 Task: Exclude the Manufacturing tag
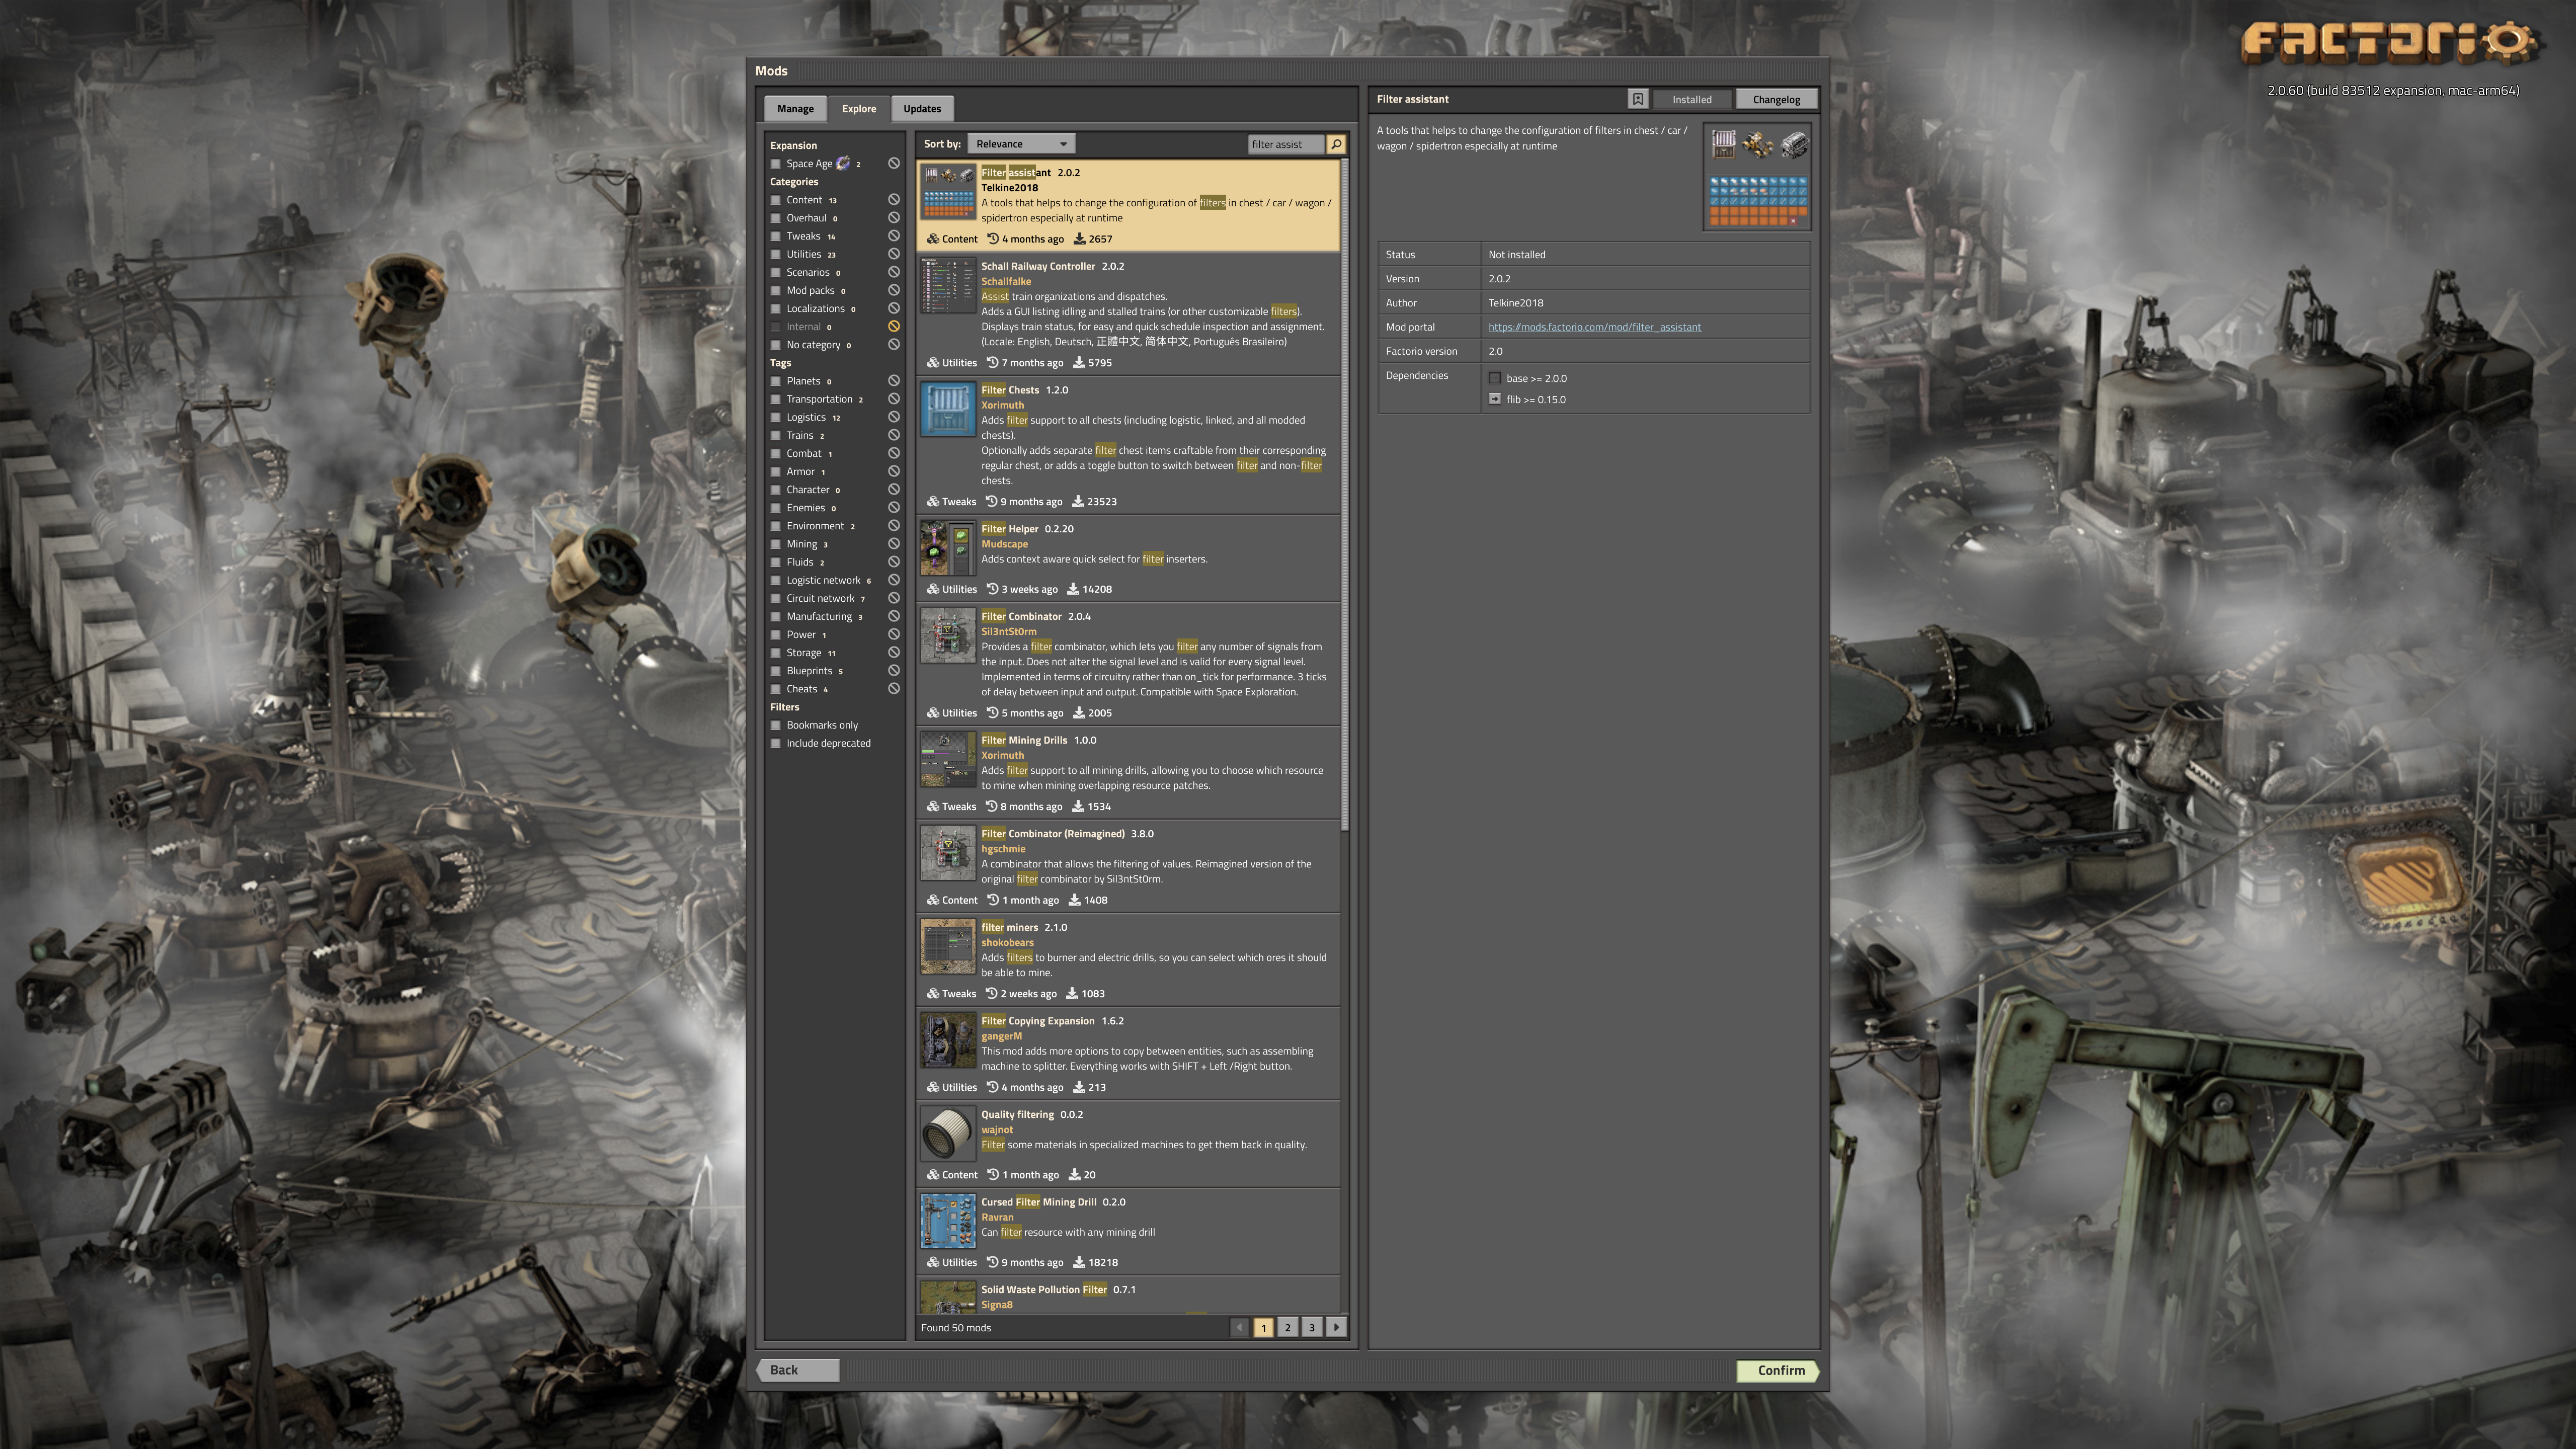click(894, 616)
